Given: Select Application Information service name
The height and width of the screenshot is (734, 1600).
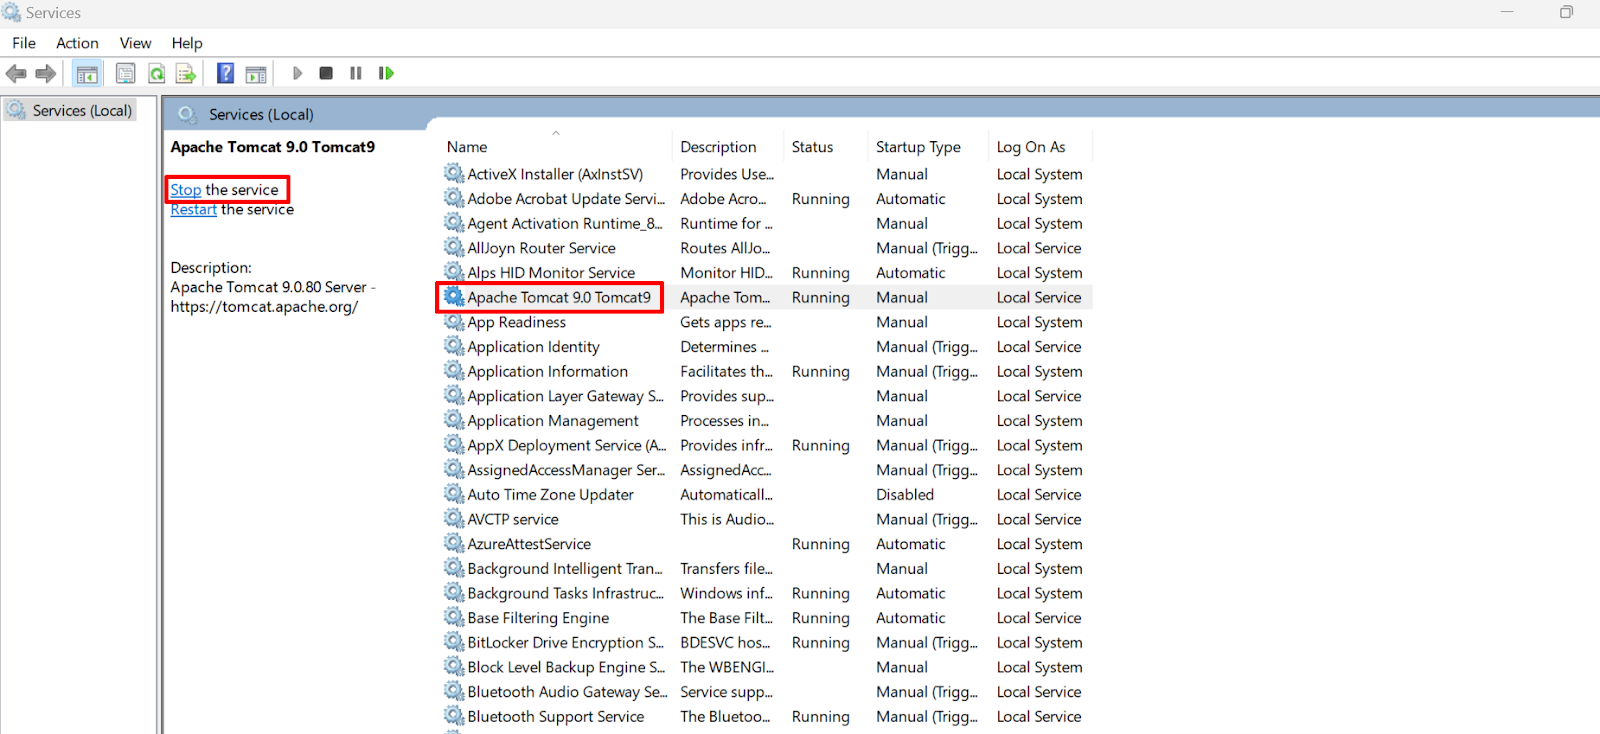Looking at the screenshot, I should point(548,371).
